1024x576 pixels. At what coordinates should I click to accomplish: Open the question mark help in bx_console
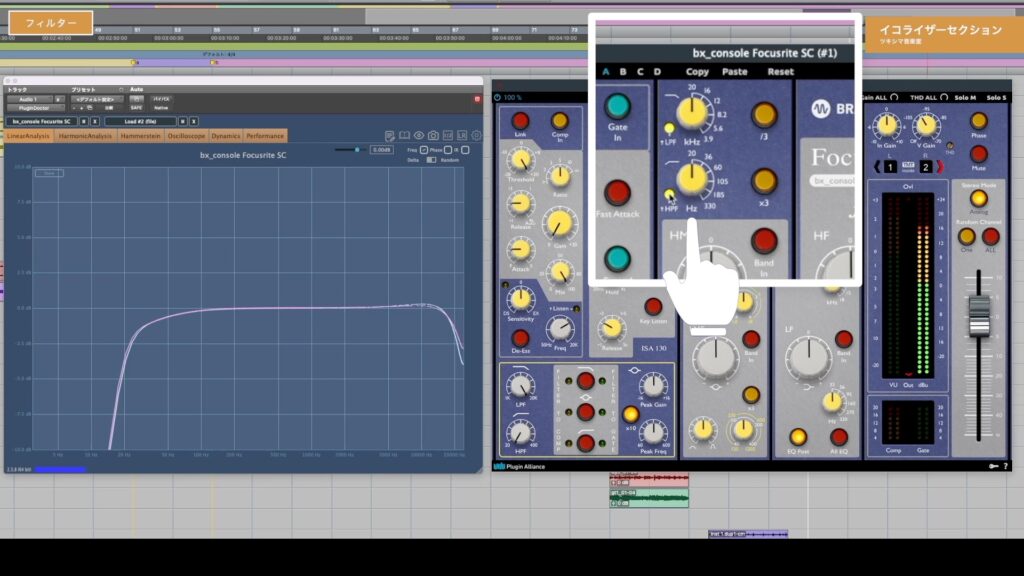pyautogui.click(x=1006, y=466)
